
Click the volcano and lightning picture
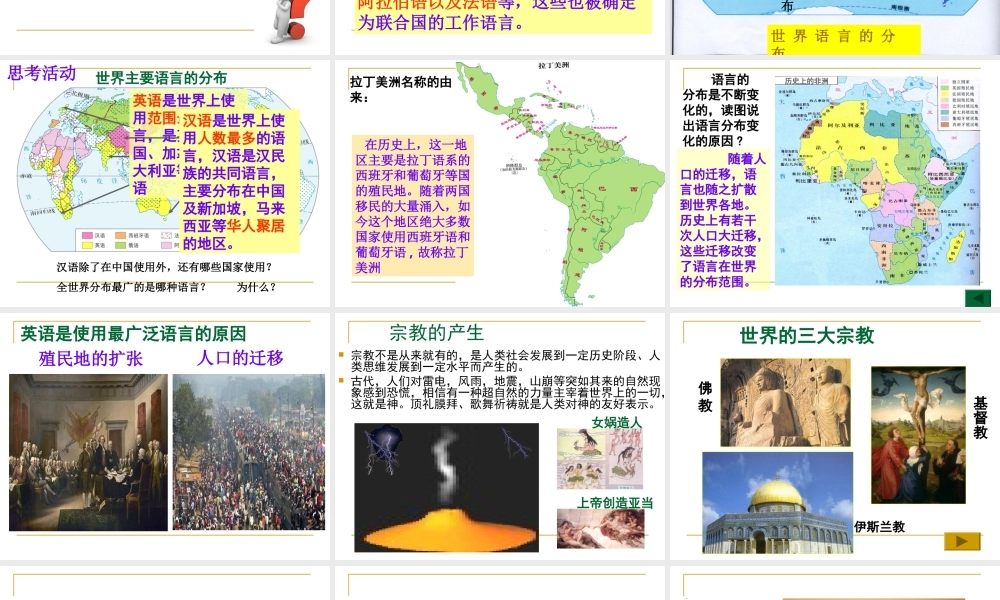[x=446, y=487]
